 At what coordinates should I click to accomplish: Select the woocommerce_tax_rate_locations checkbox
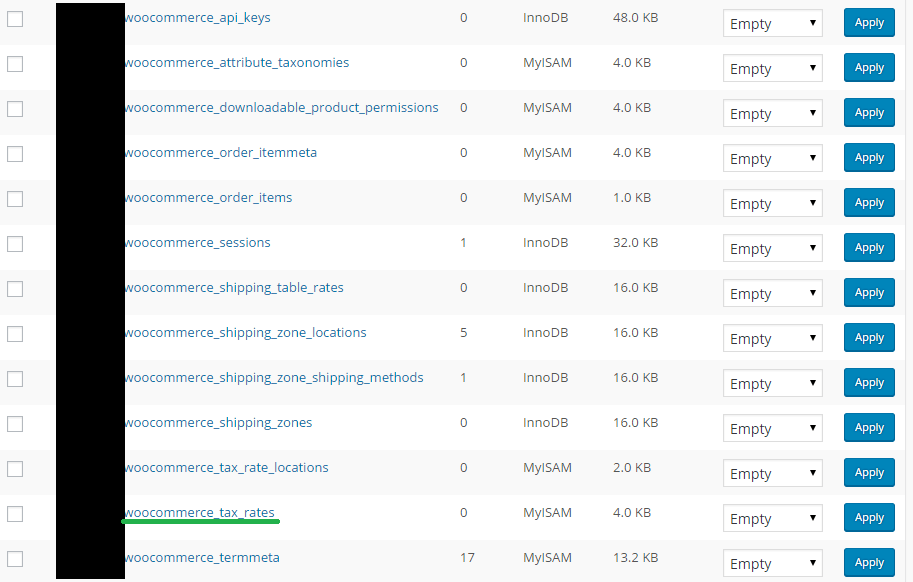(15, 469)
